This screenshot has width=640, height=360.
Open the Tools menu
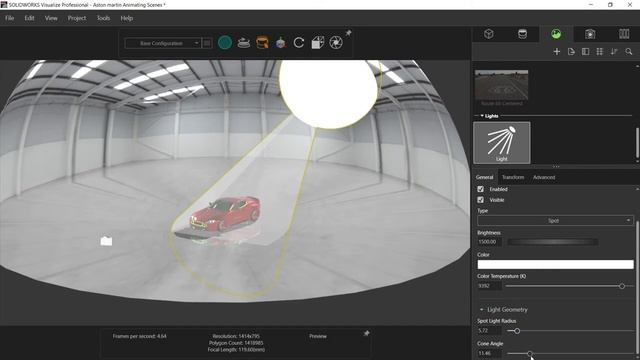click(103, 18)
